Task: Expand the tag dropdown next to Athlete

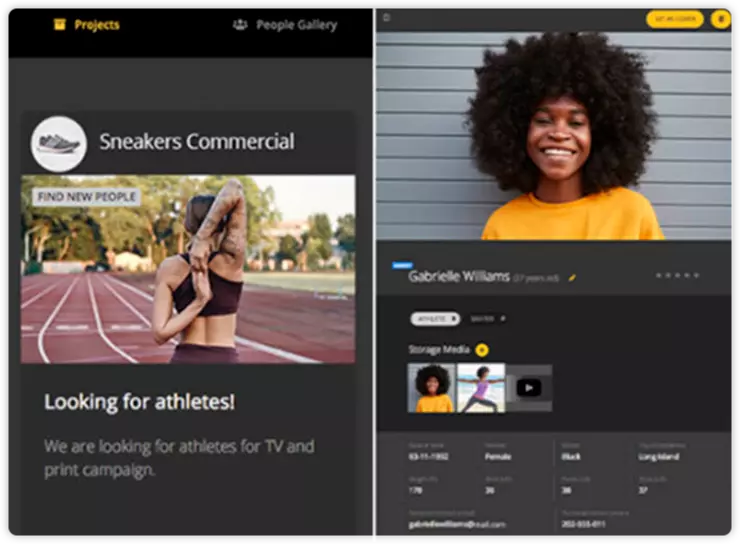Action: (x=490, y=318)
